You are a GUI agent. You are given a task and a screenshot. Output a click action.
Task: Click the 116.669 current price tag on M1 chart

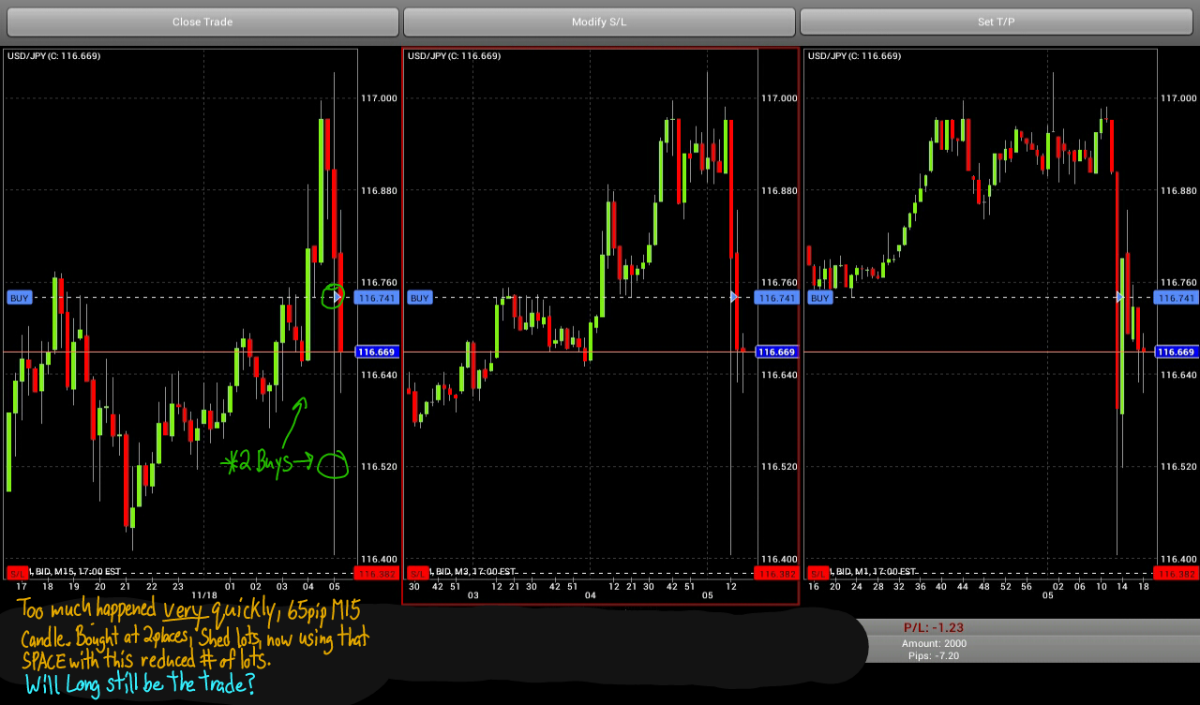tap(1176, 352)
